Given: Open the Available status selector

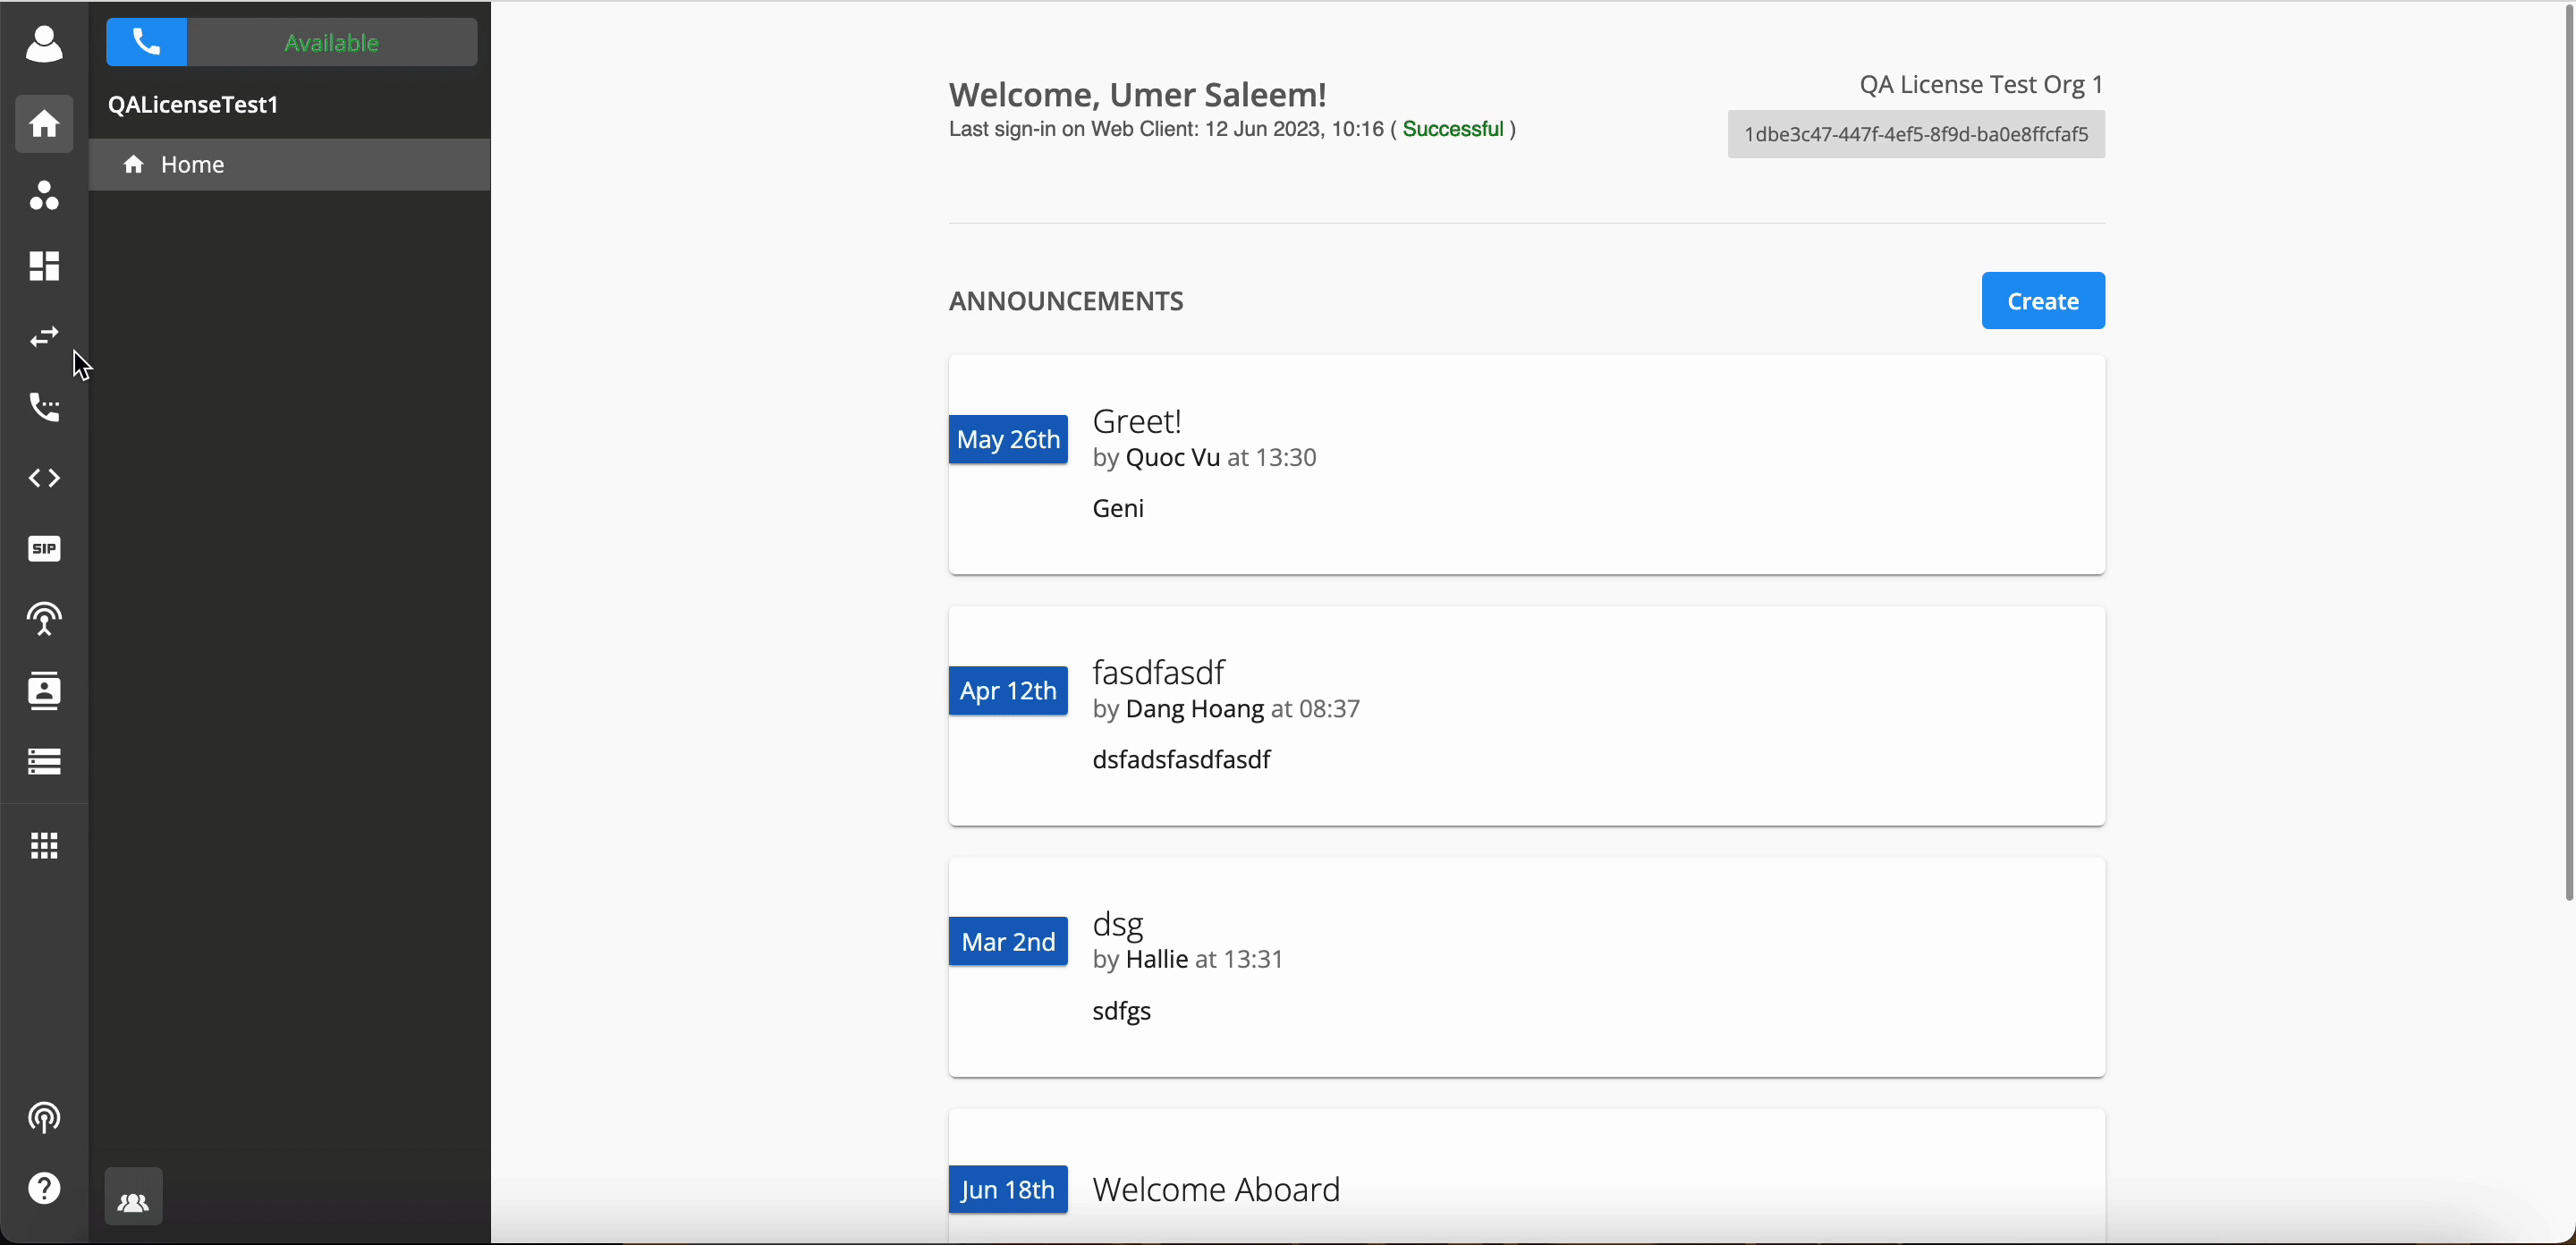Looking at the screenshot, I should [x=332, y=42].
